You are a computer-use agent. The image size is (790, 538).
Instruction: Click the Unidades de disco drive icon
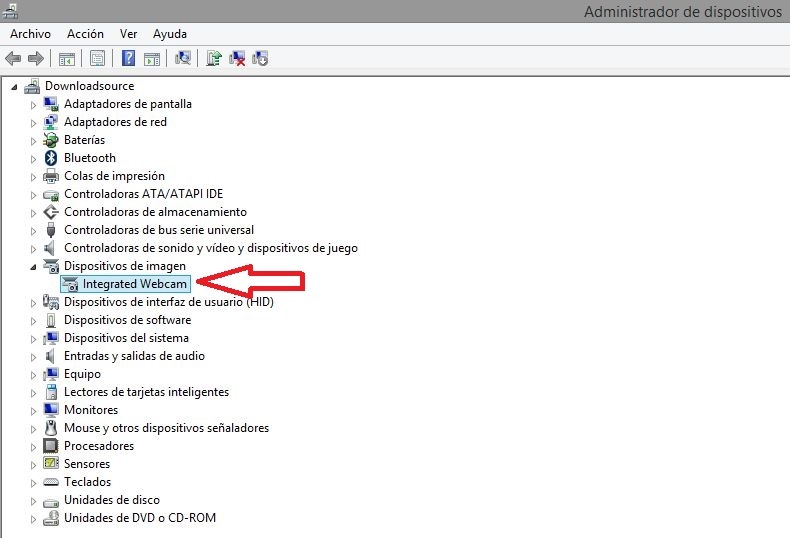(50, 502)
